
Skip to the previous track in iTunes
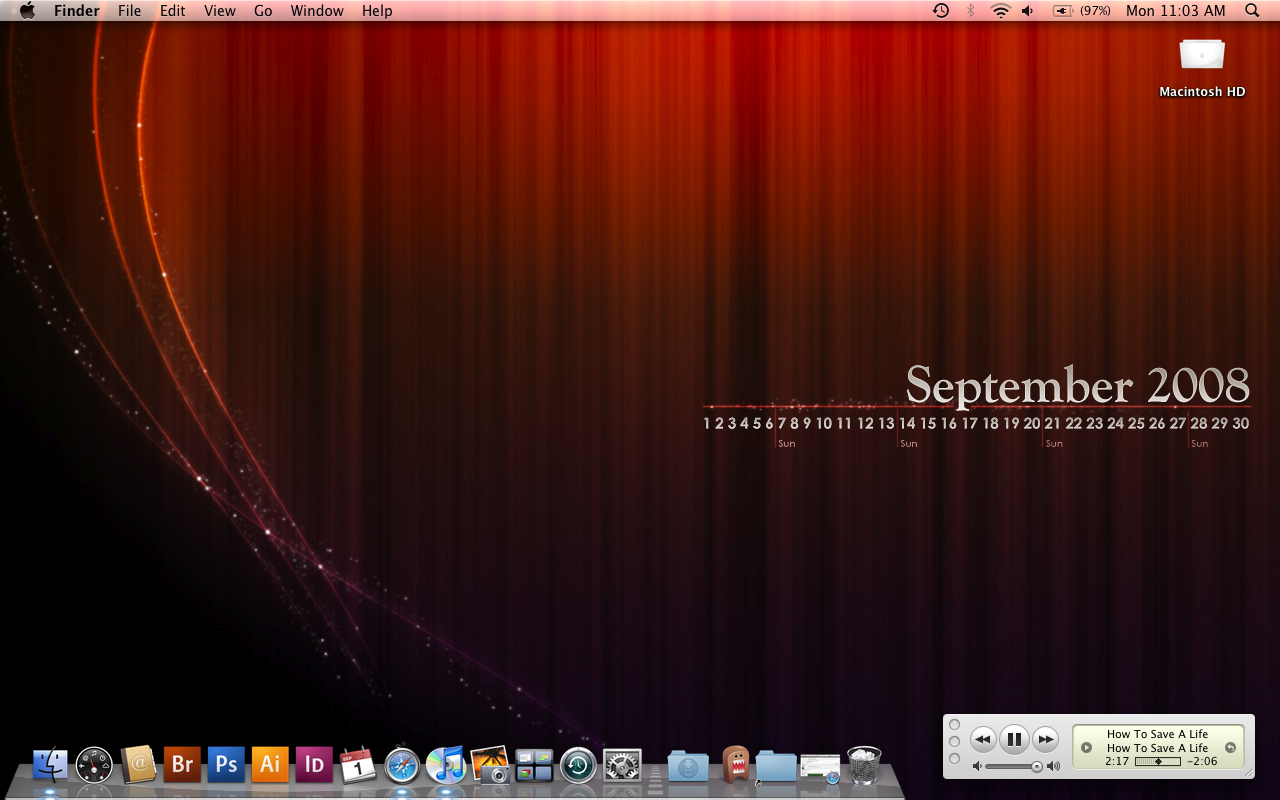[983, 740]
